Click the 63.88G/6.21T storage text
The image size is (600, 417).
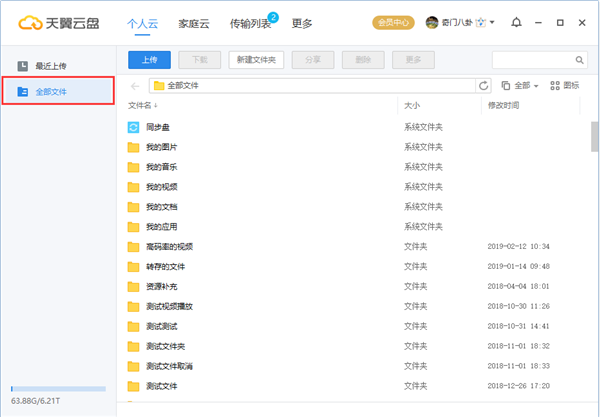(x=35, y=401)
